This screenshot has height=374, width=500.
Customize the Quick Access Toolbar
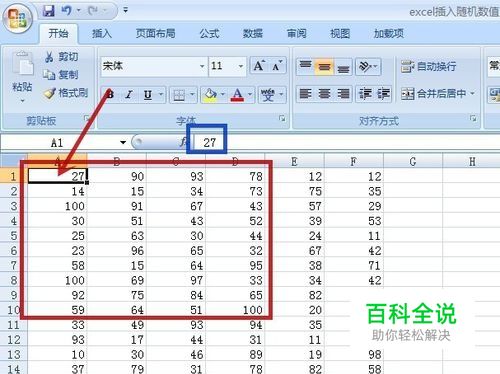(x=125, y=10)
